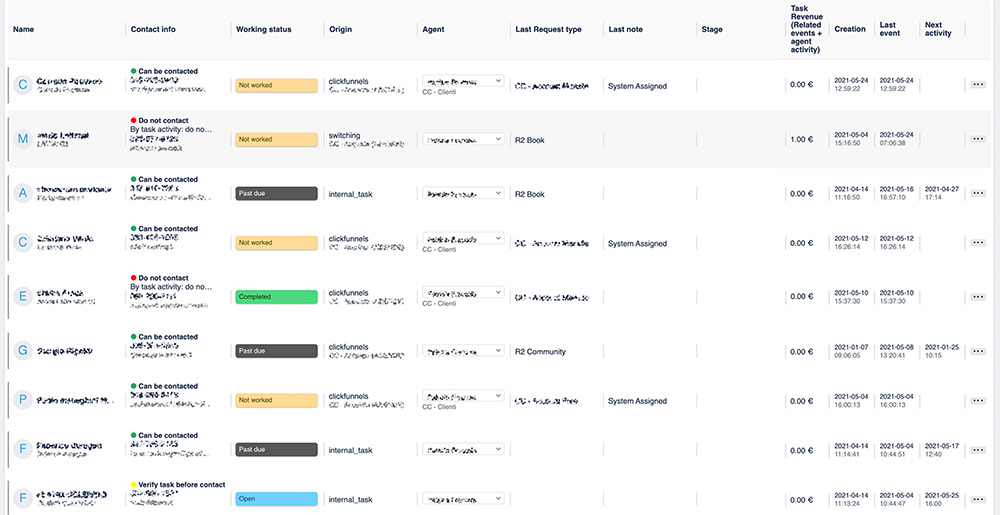Select the G contact avatar icon

23,351
